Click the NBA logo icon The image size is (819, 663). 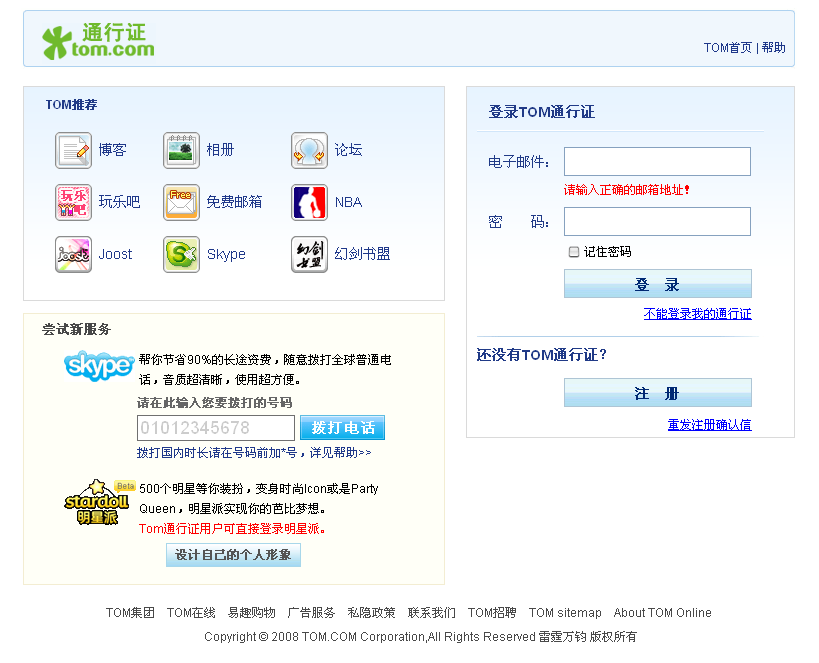309,202
